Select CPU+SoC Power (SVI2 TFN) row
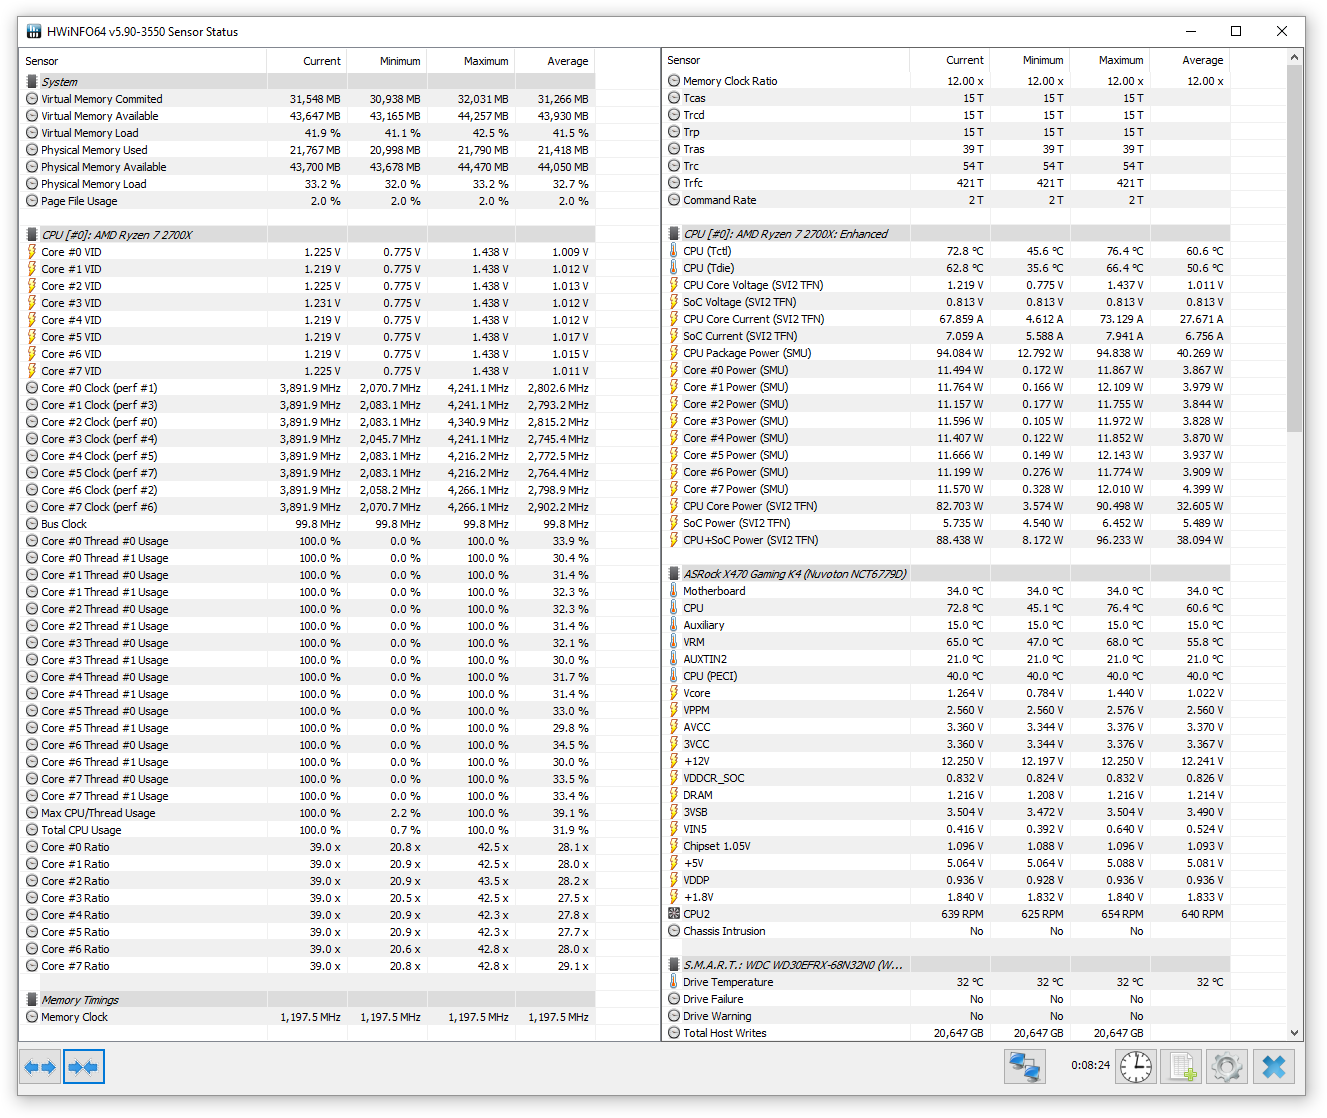Screen dimensions: 1327x1118 coord(947,540)
